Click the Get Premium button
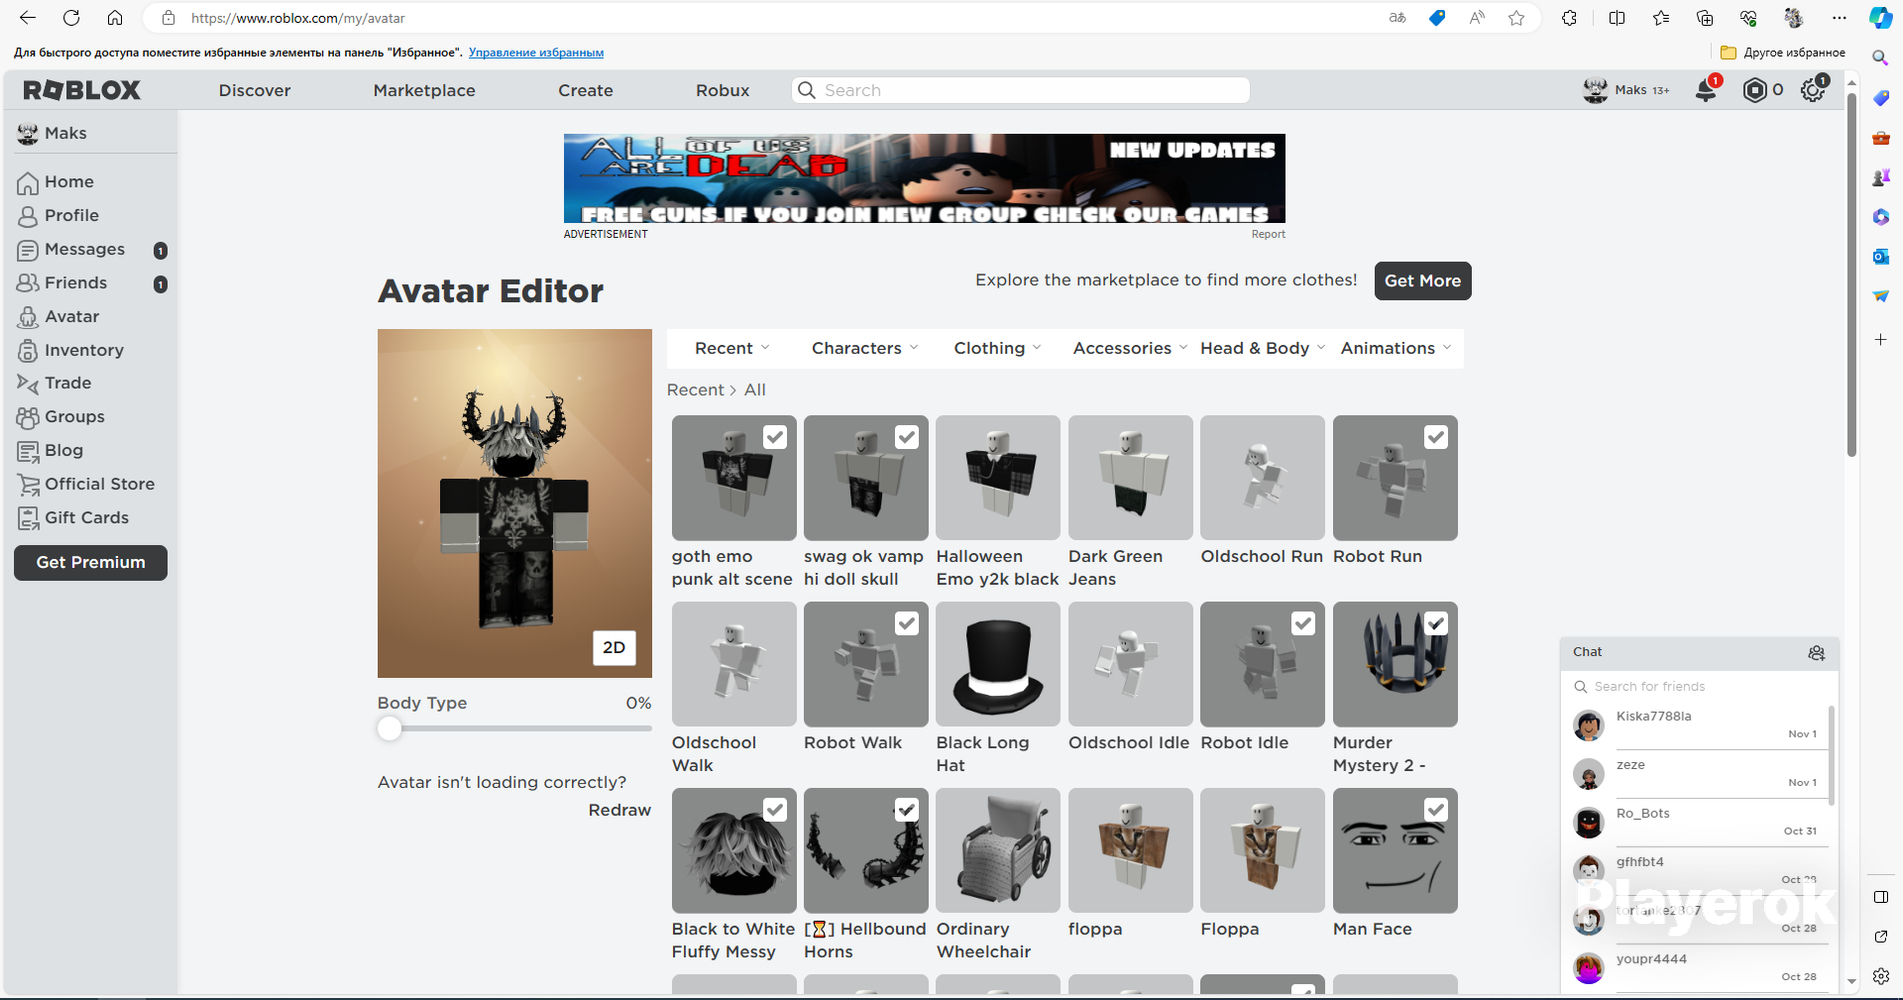This screenshot has height=1000, width=1903. coord(91,562)
